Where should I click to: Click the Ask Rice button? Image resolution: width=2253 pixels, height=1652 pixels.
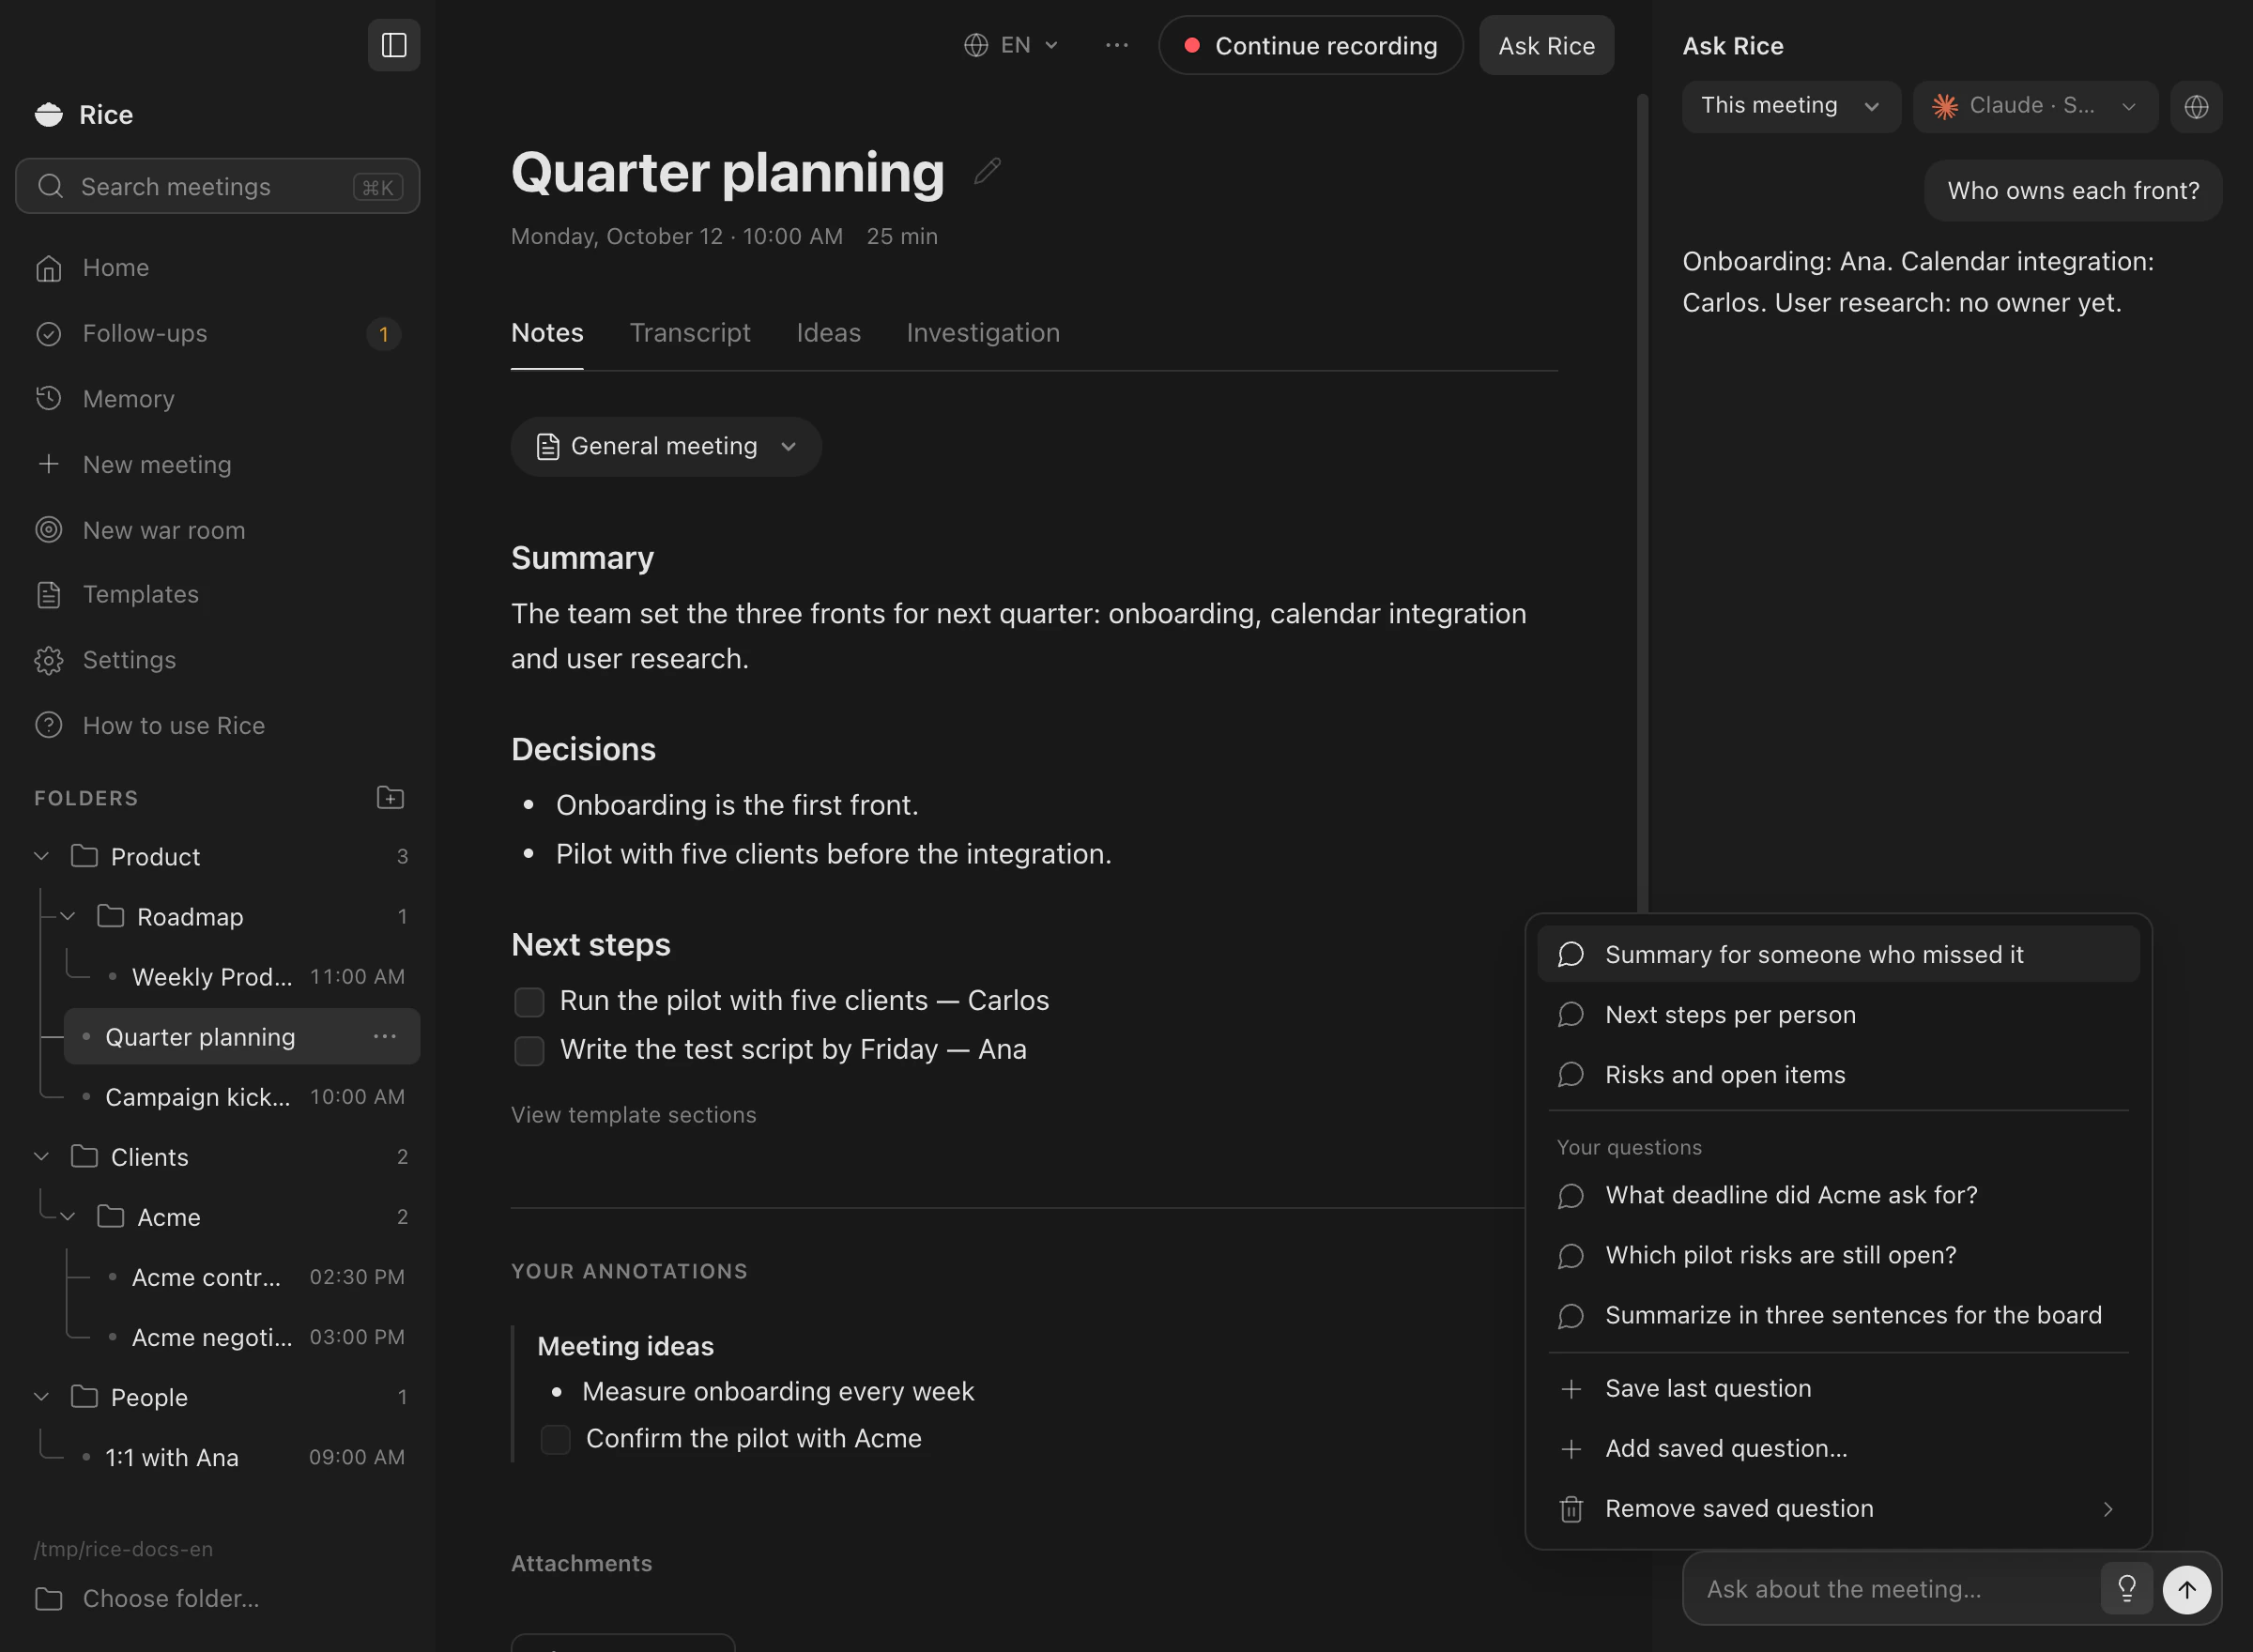pyautogui.click(x=1546, y=45)
